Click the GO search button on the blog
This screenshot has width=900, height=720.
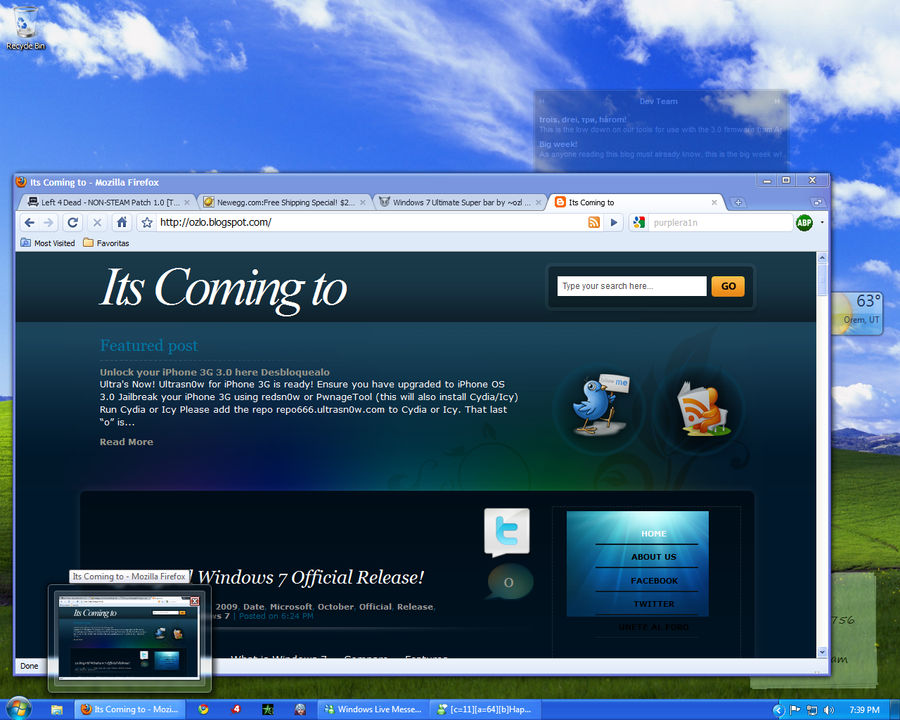tap(727, 286)
